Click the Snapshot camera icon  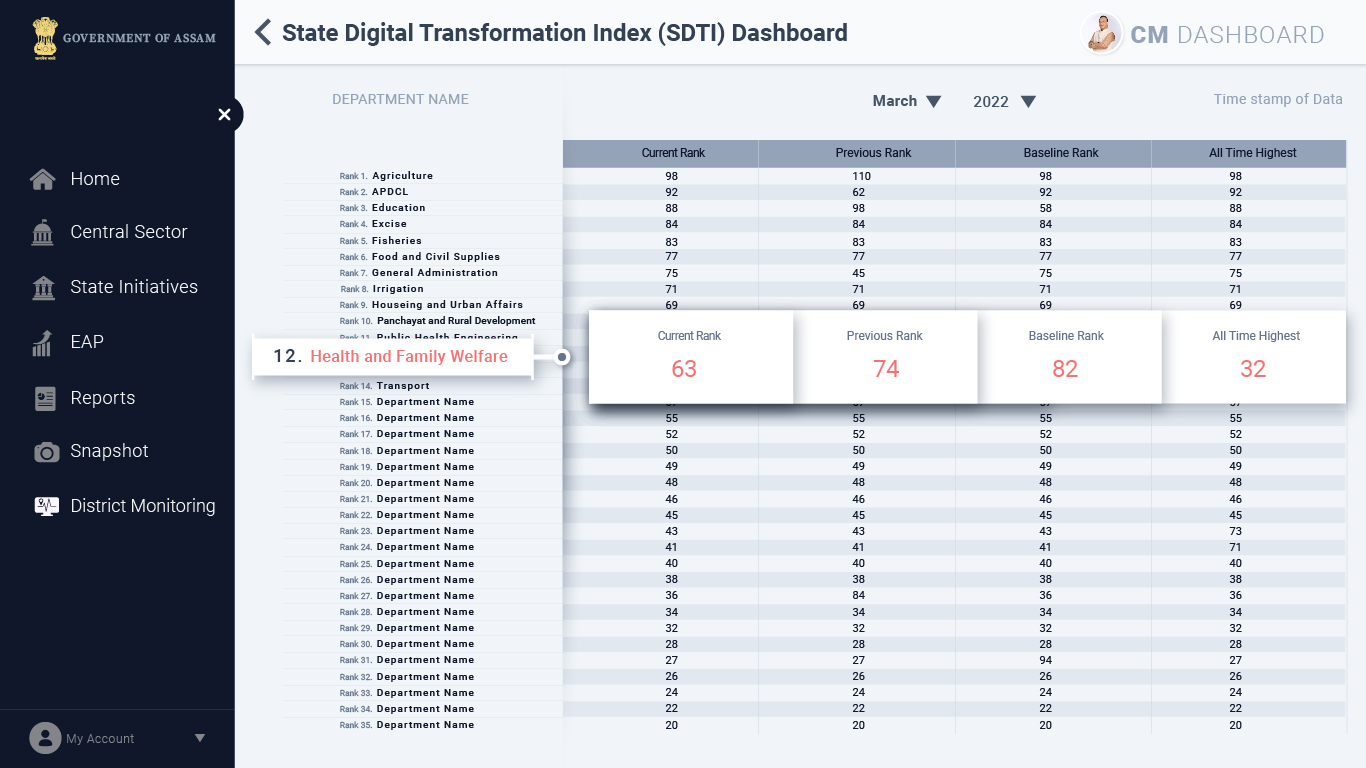tap(46, 452)
